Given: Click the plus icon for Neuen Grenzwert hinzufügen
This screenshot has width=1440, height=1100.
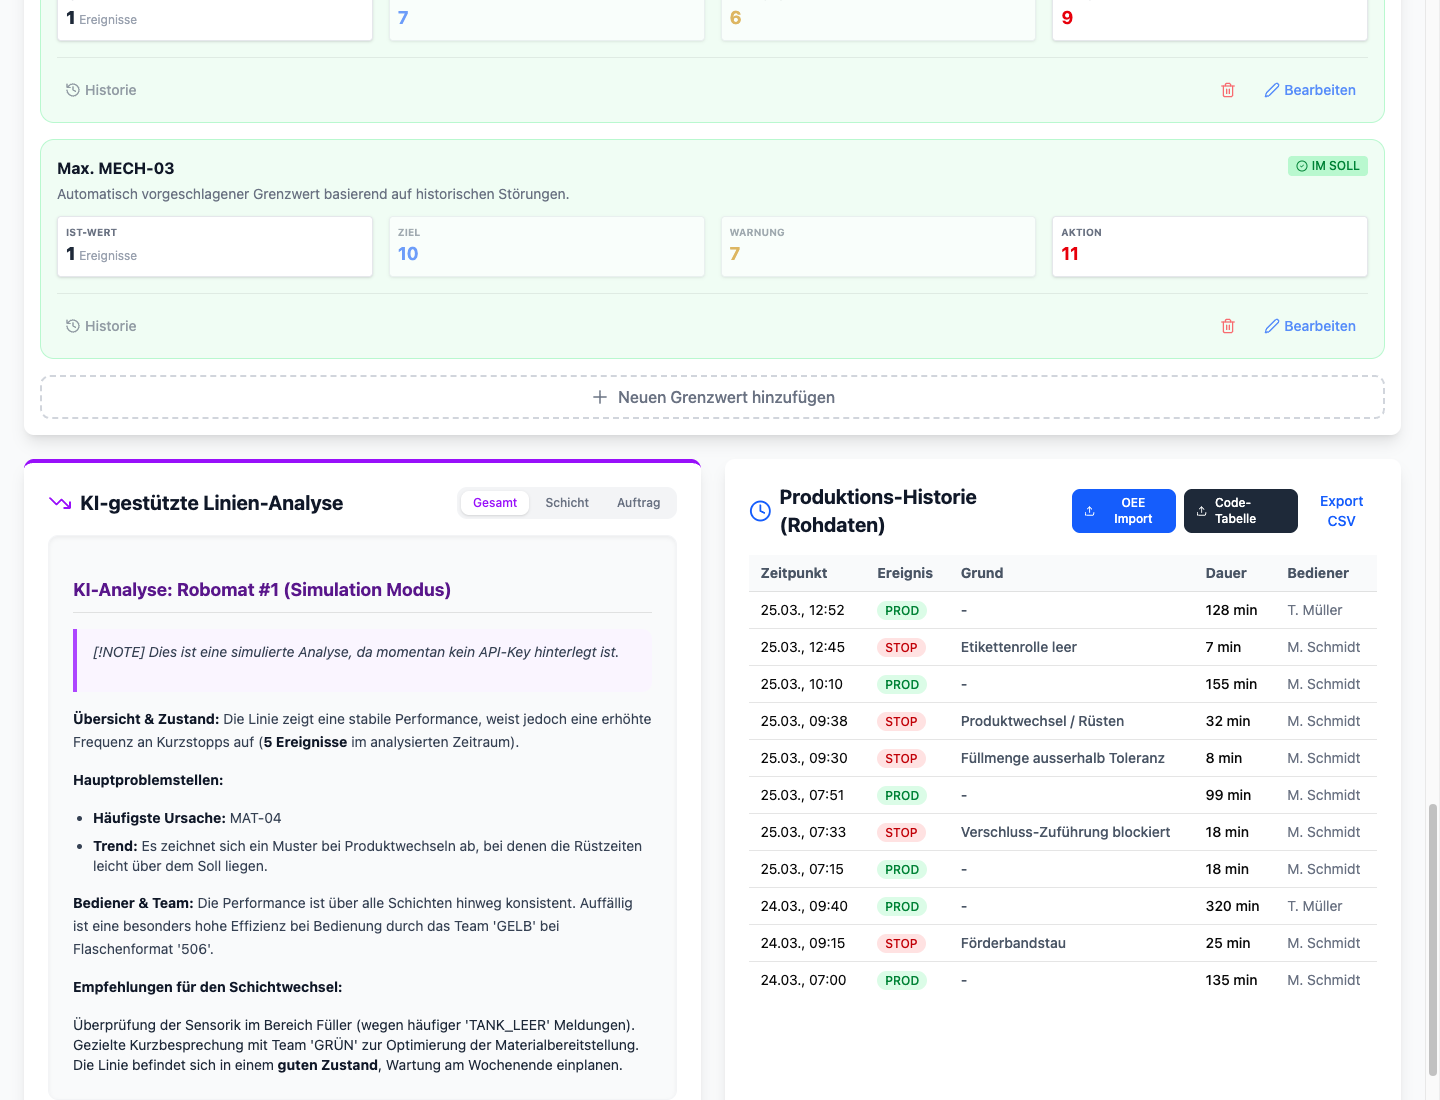Looking at the screenshot, I should click(x=599, y=397).
